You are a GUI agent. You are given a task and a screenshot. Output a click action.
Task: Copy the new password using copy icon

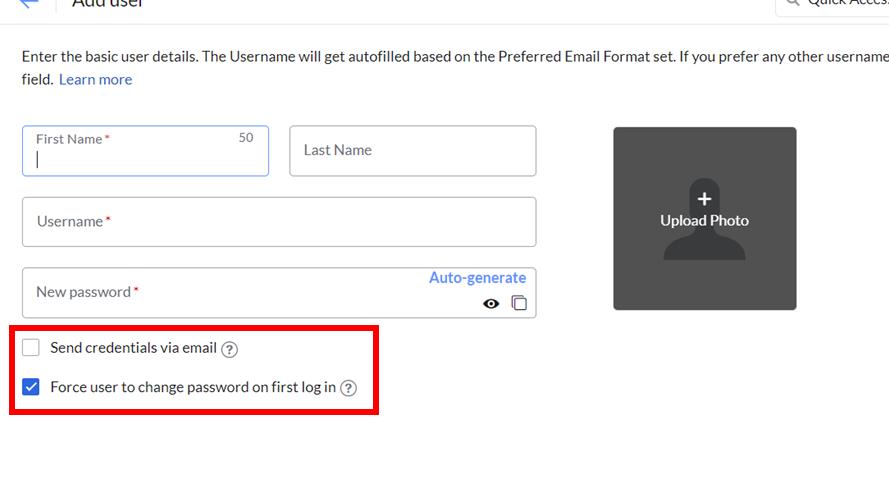(x=519, y=303)
